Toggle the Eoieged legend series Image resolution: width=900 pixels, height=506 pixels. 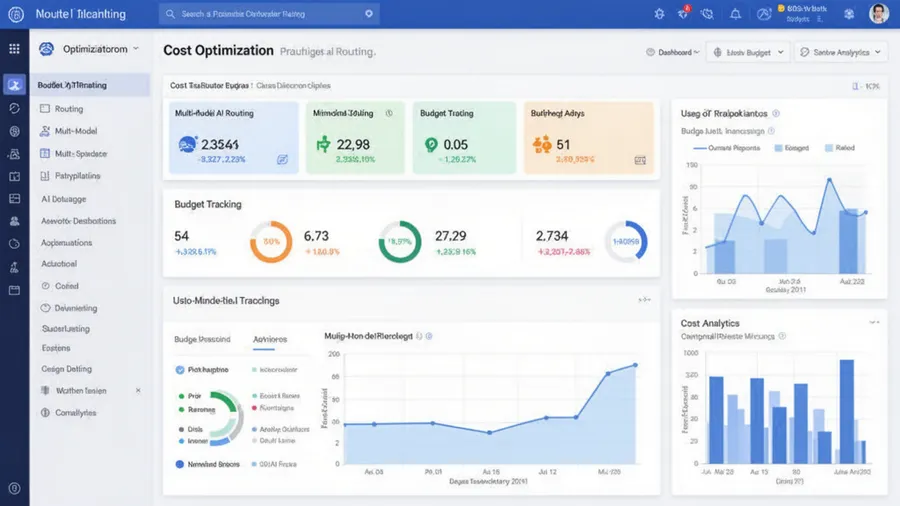click(792, 148)
